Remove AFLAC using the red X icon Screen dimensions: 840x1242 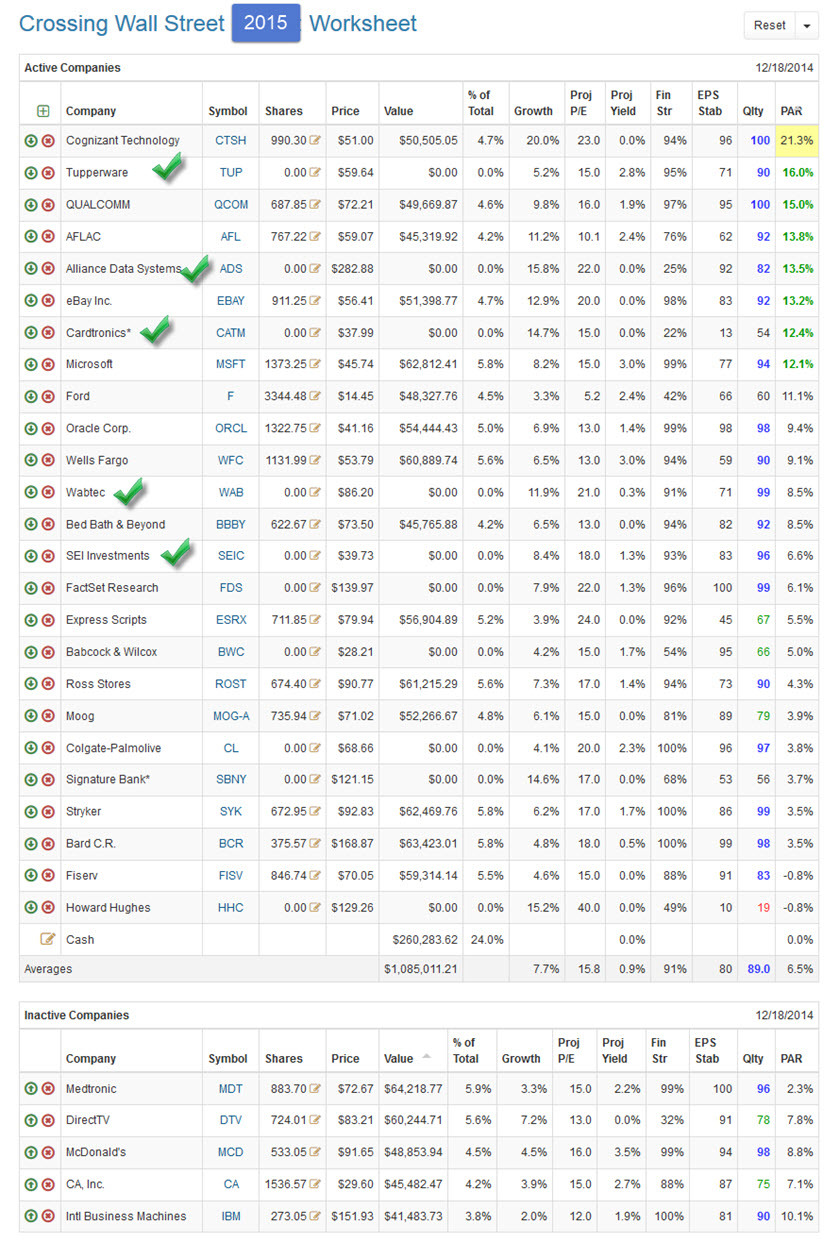pos(48,237)
